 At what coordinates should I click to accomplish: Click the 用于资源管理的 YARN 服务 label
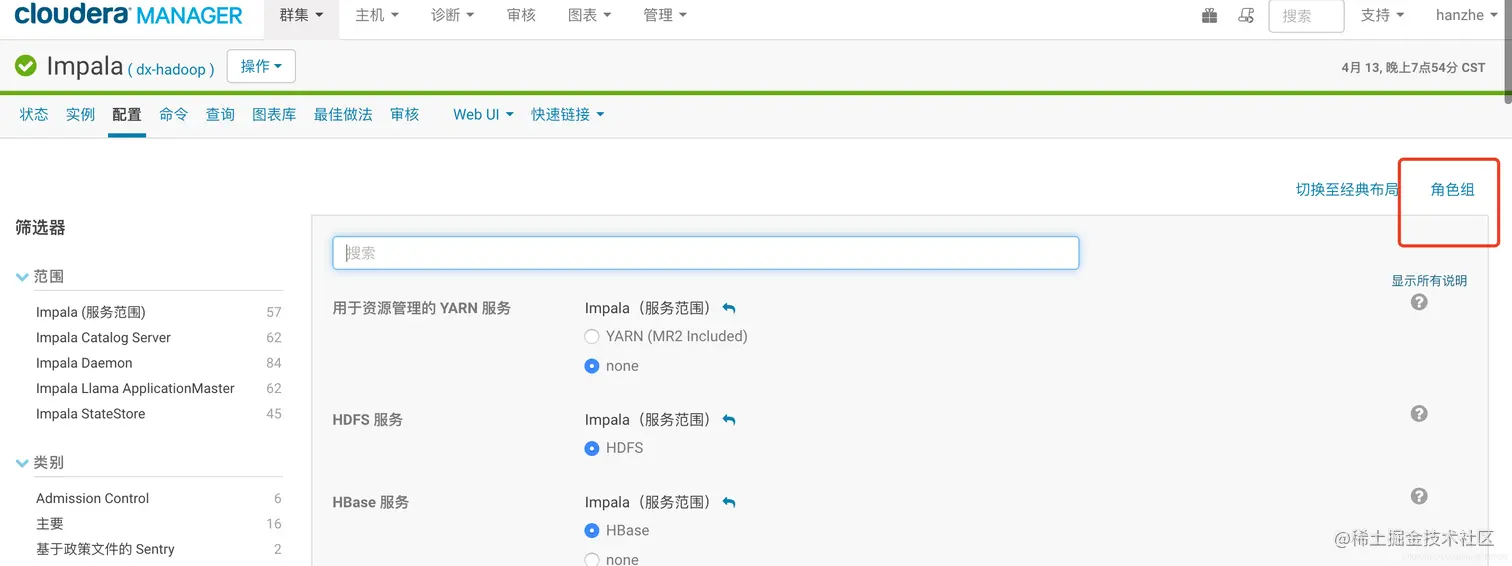(422, 308)
